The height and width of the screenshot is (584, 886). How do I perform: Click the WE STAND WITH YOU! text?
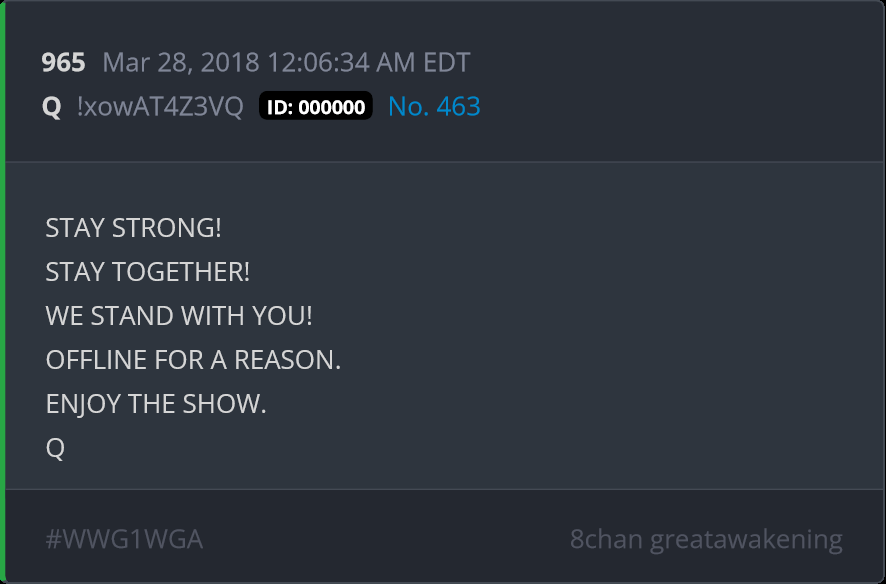(179, 316)
